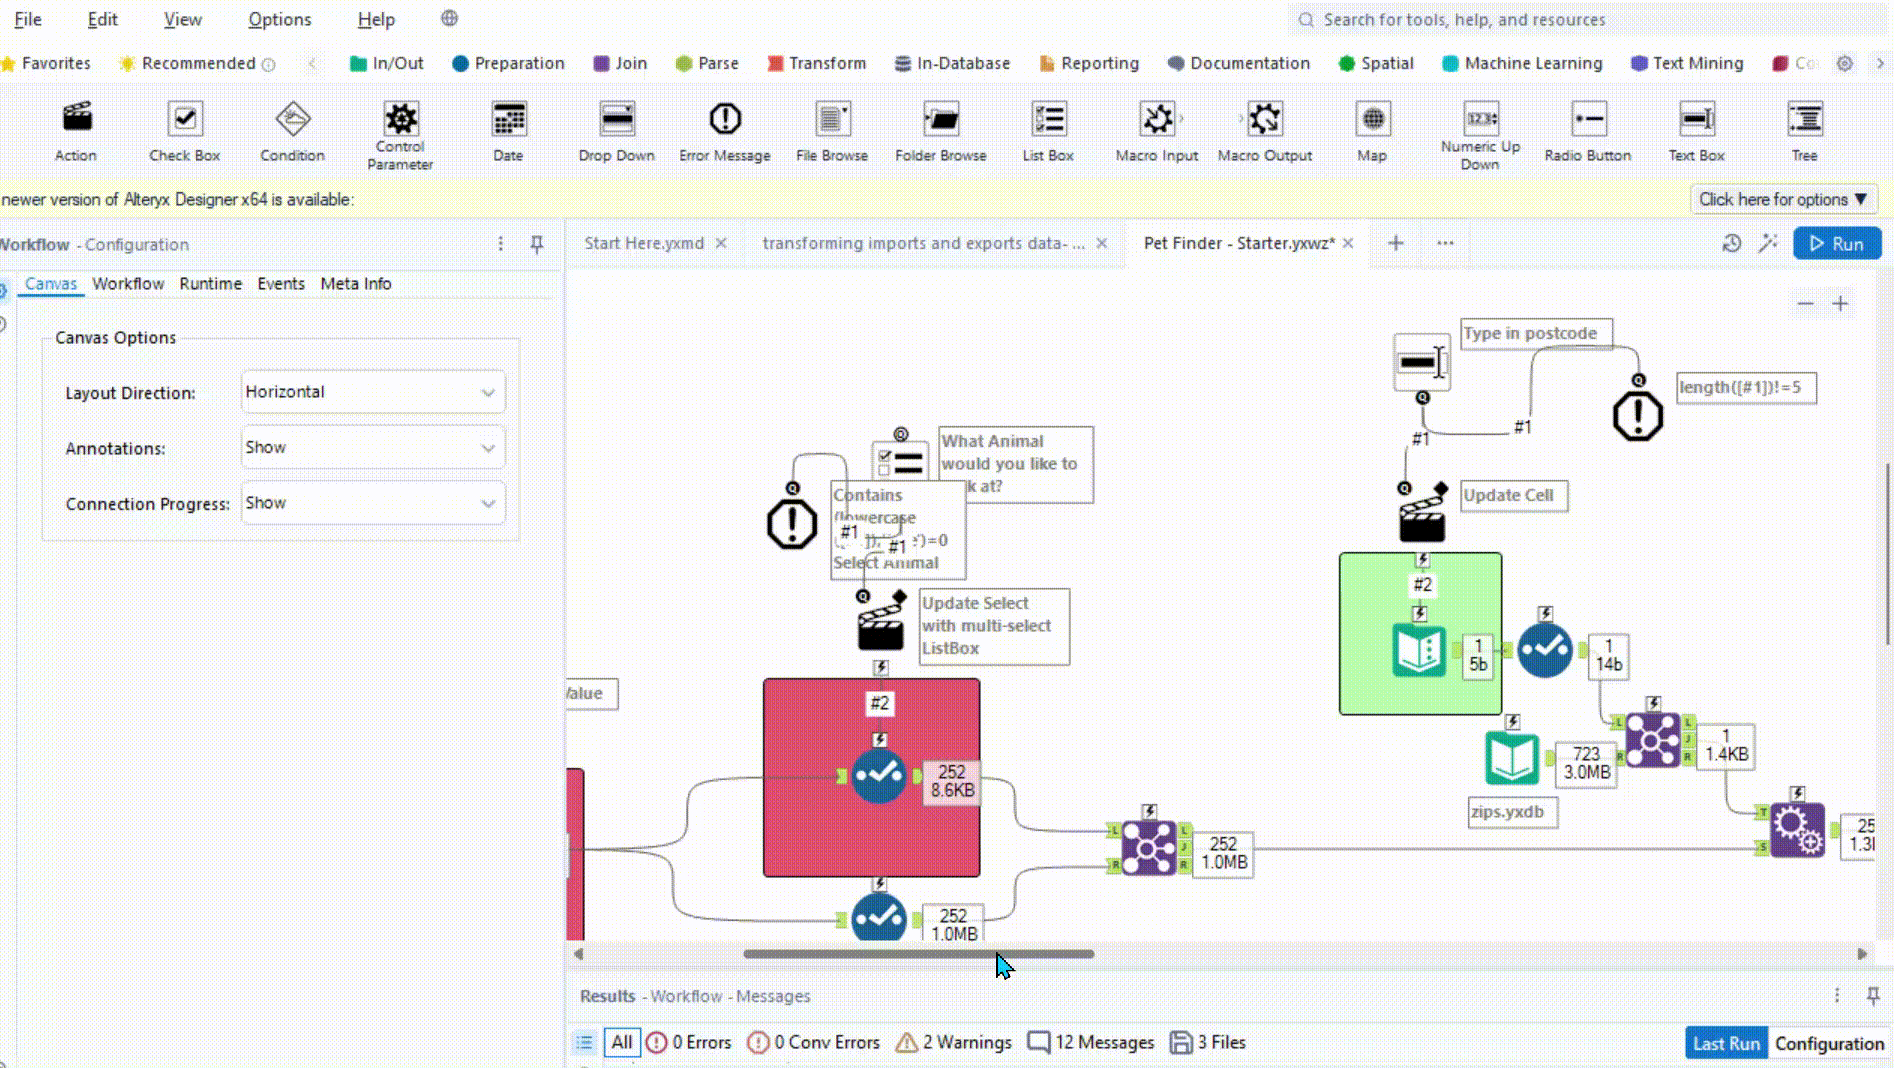Image resolution: width=1894 pixels, height=1068 pixels.
Task: Select the Check Box tool
Action: (x=184, y=119)
